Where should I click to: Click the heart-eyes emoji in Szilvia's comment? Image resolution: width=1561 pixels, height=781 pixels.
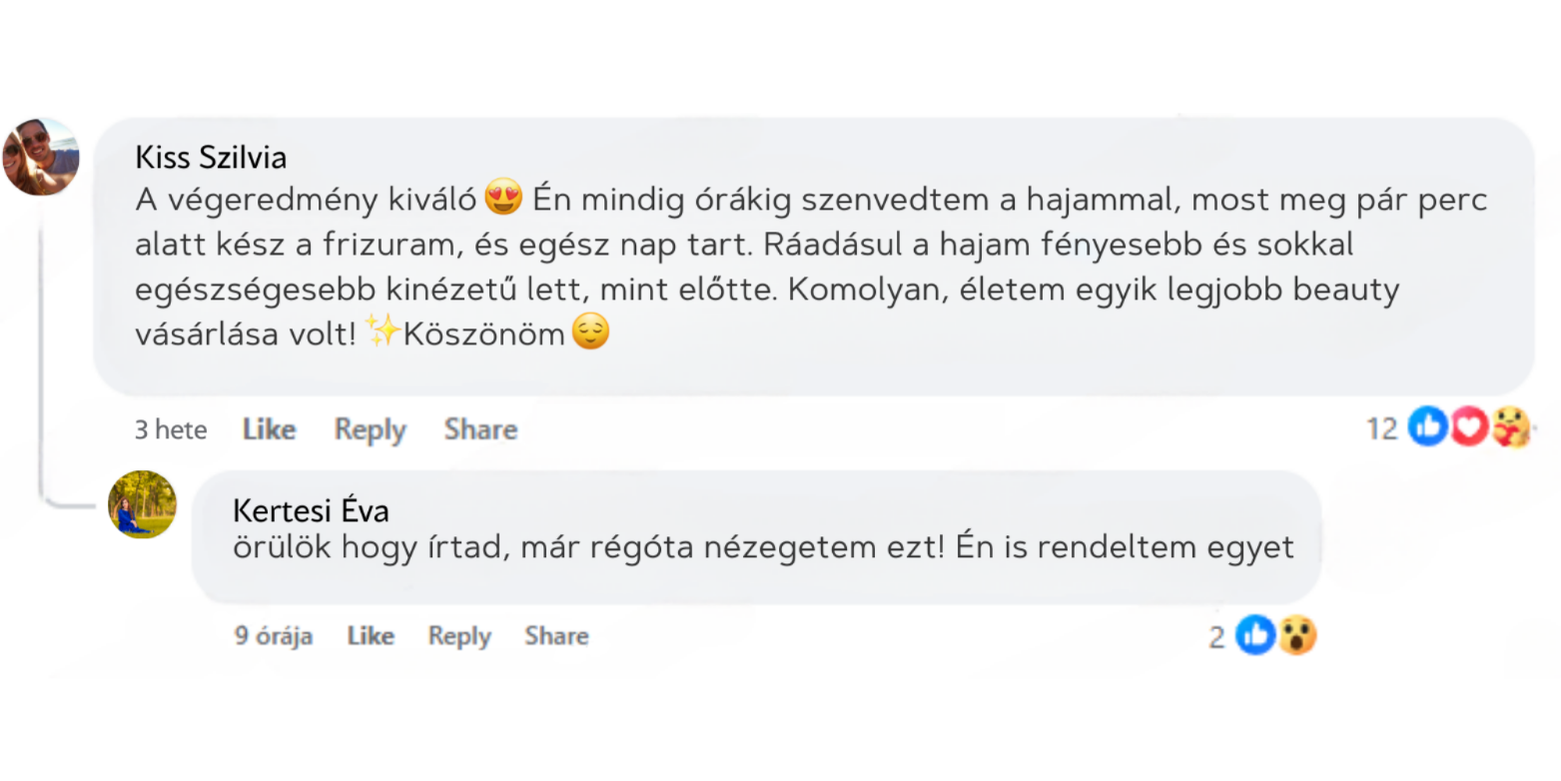pyautogui.click(x=503, y=200)
